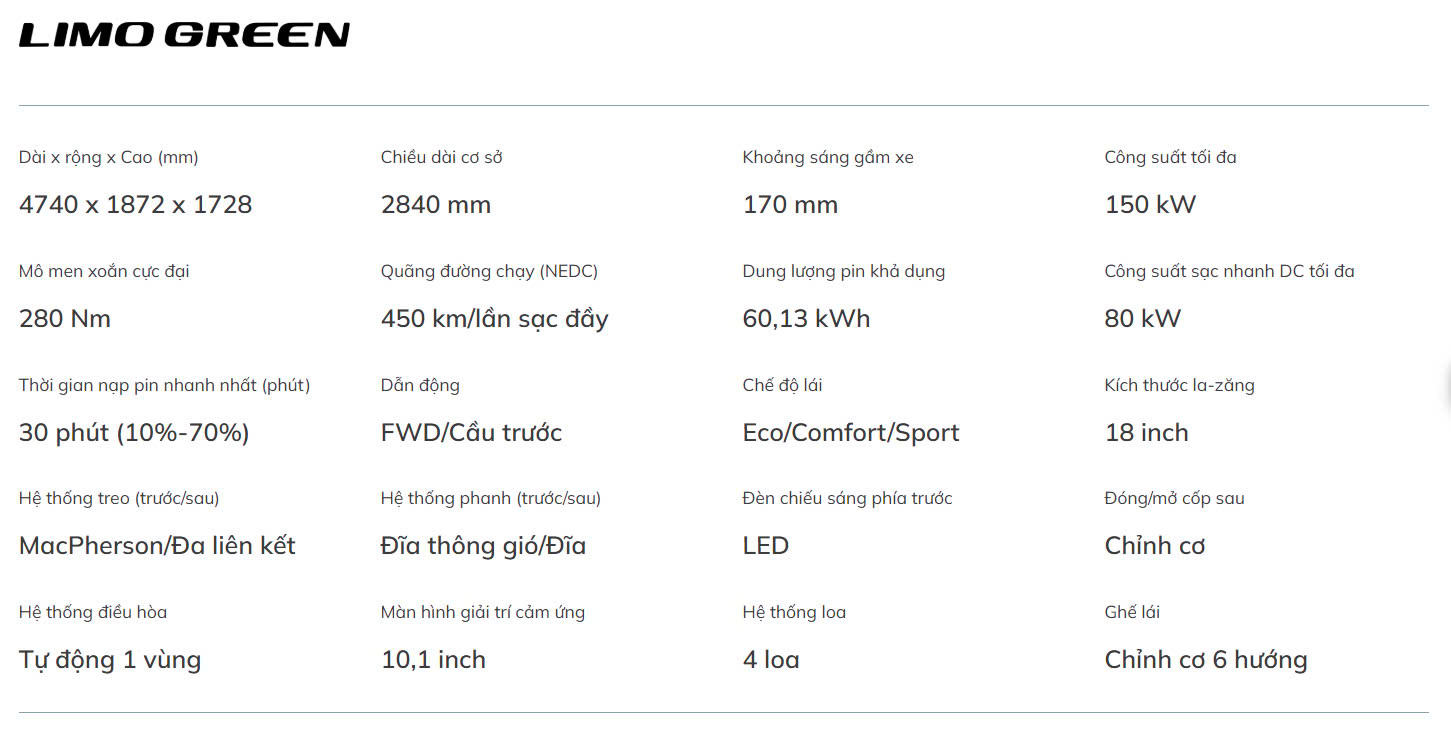Click the 280 Nm torque value
This screenshot has width=1451, height=729.
(65, 319)
